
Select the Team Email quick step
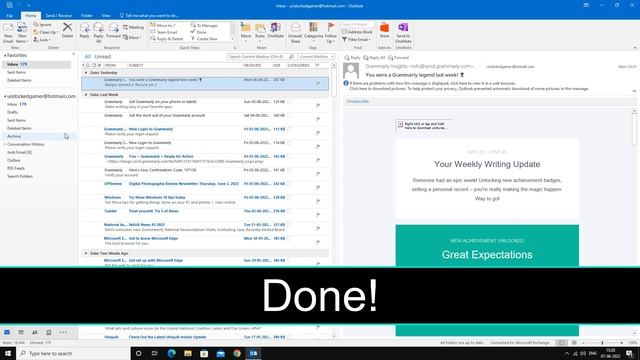click(164, 32)
